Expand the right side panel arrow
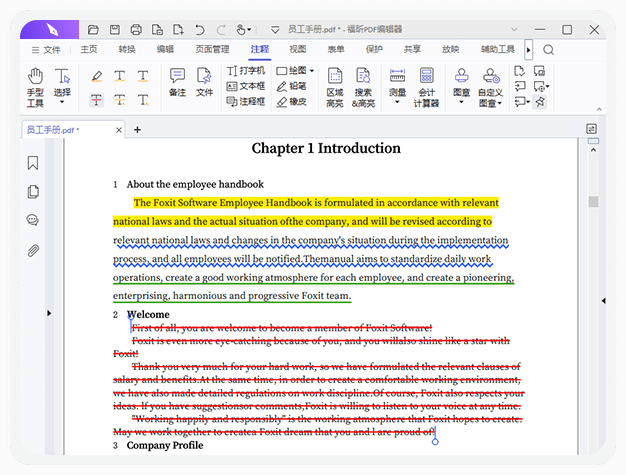Viewport: 626px width, 475px height. click(603, 301)
